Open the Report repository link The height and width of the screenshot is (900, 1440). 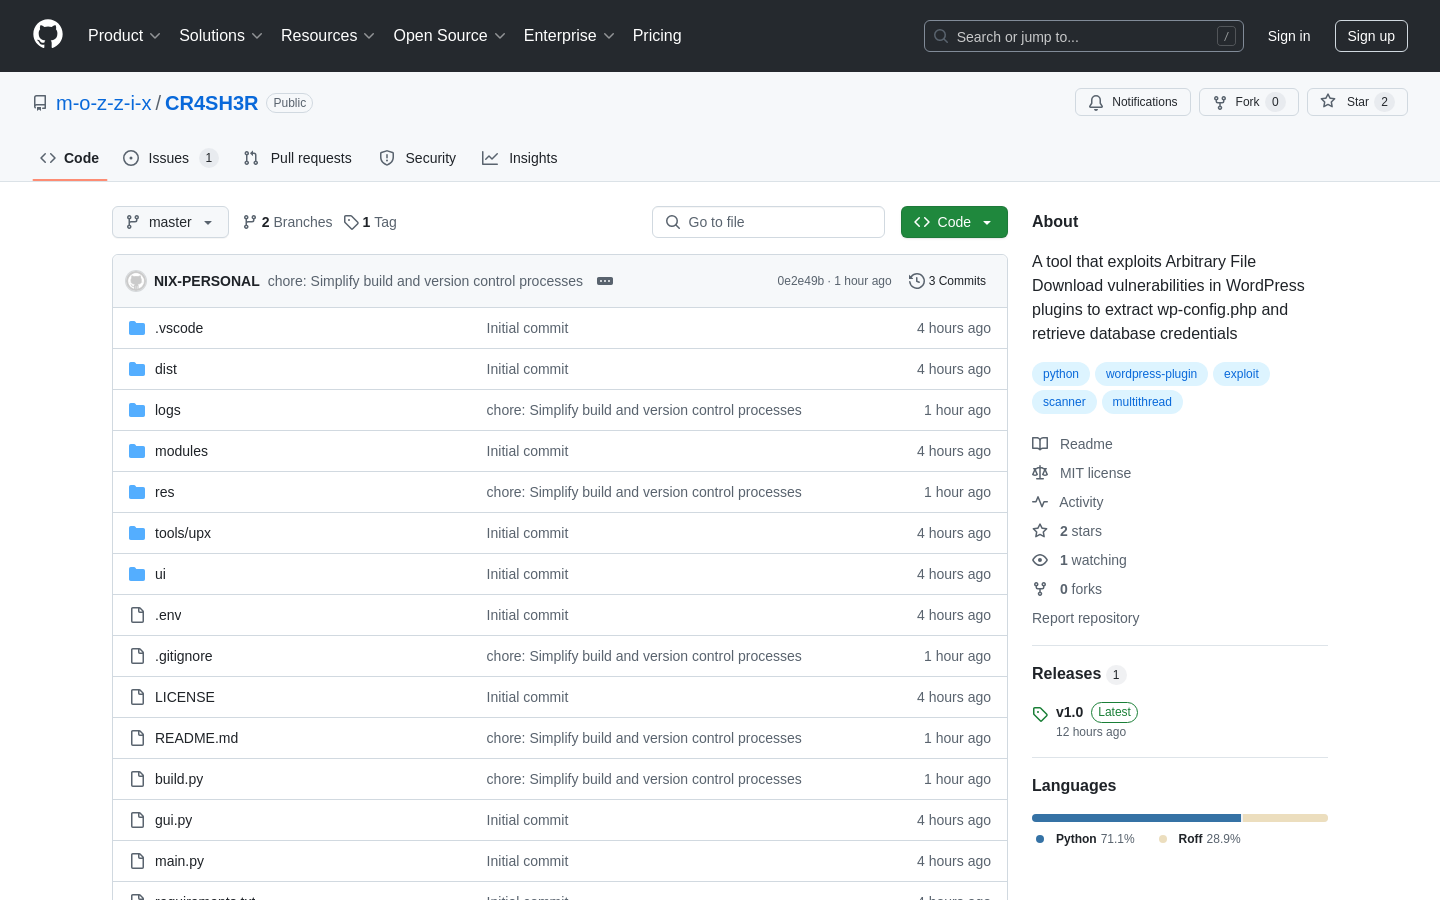(1085, 618)
